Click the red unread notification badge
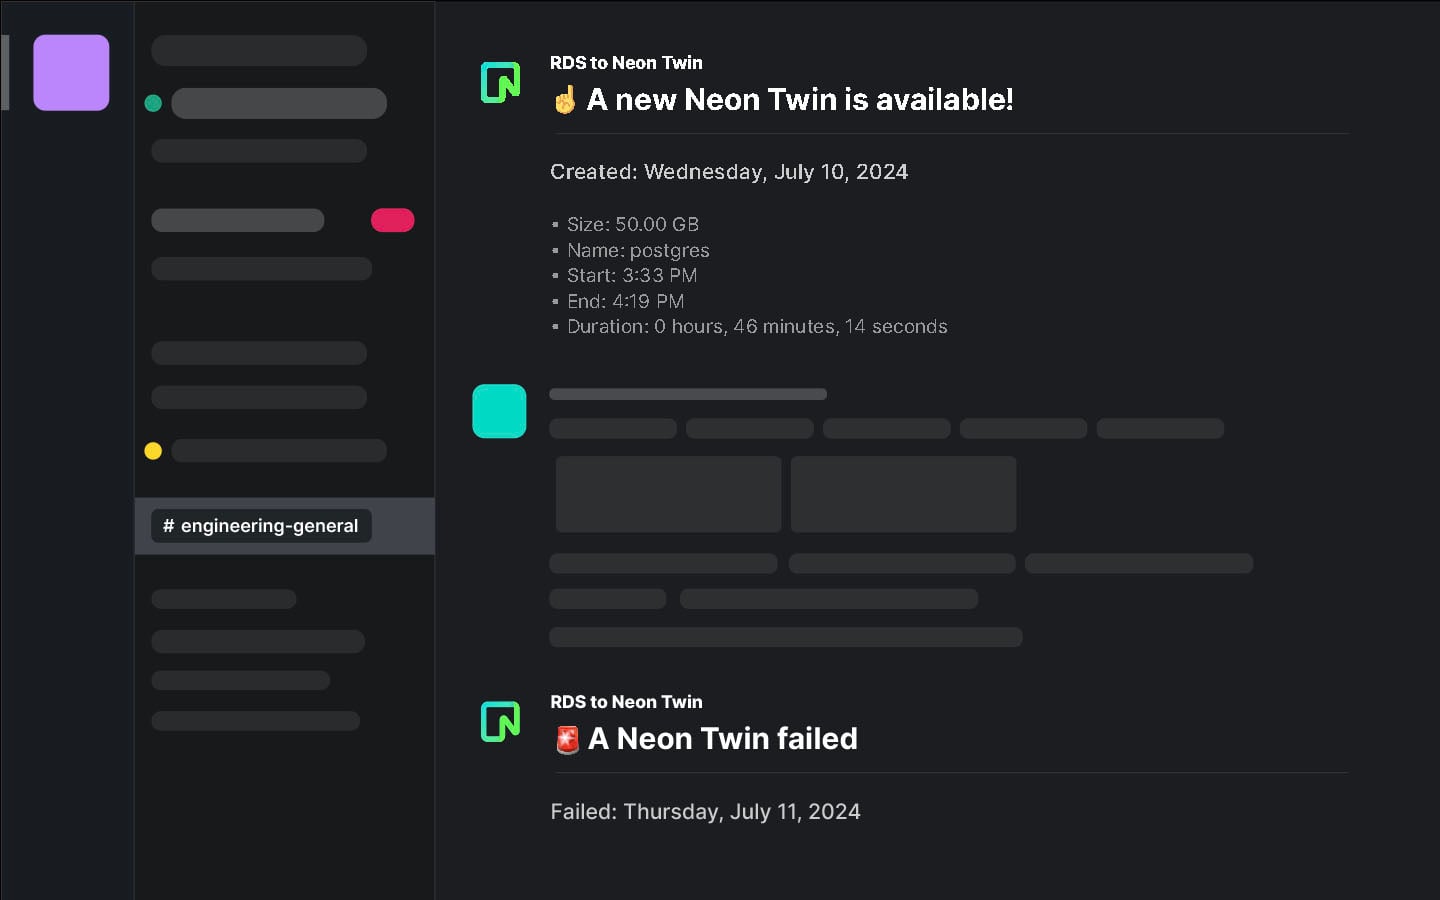1440x900 pixels. [392, 220]
